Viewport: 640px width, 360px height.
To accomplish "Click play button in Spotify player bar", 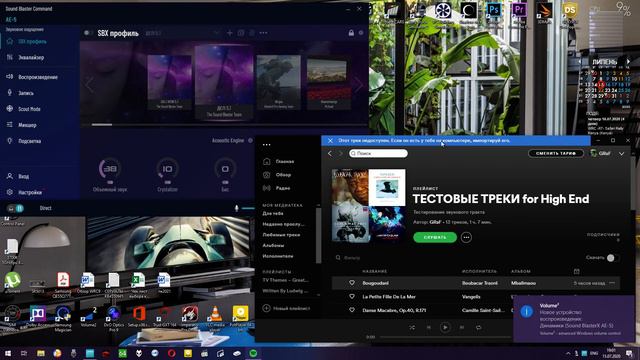I will [445, 327].
